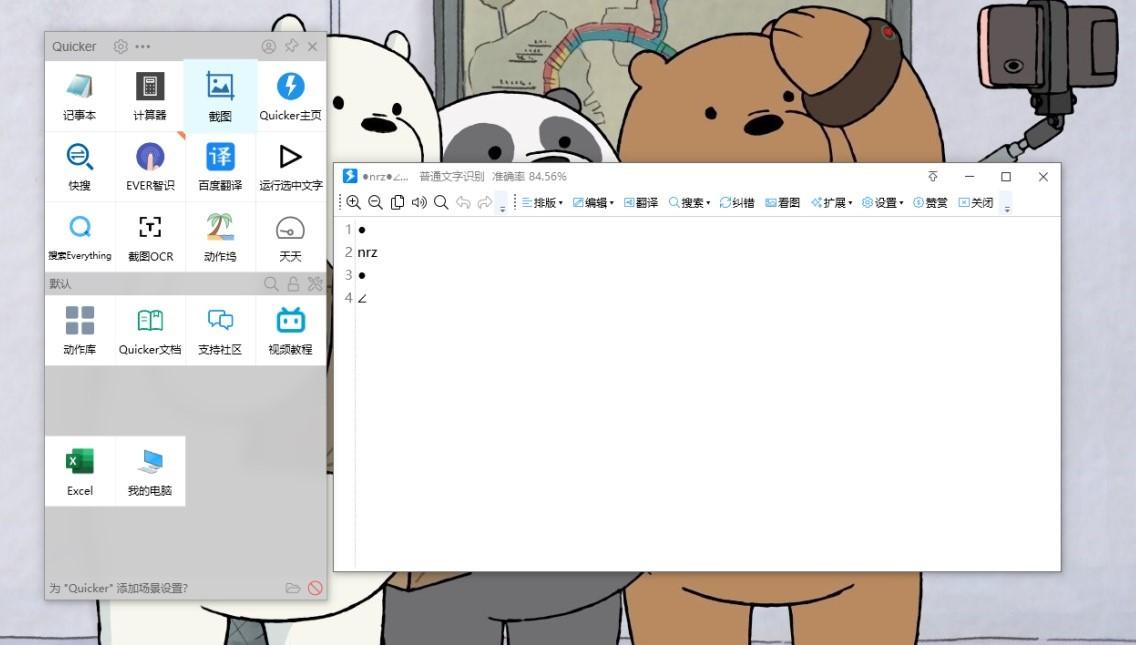Maximize the OCR result window
Image resolution: width=1136 pixels, height=645 pixels.
[1006, 176]
